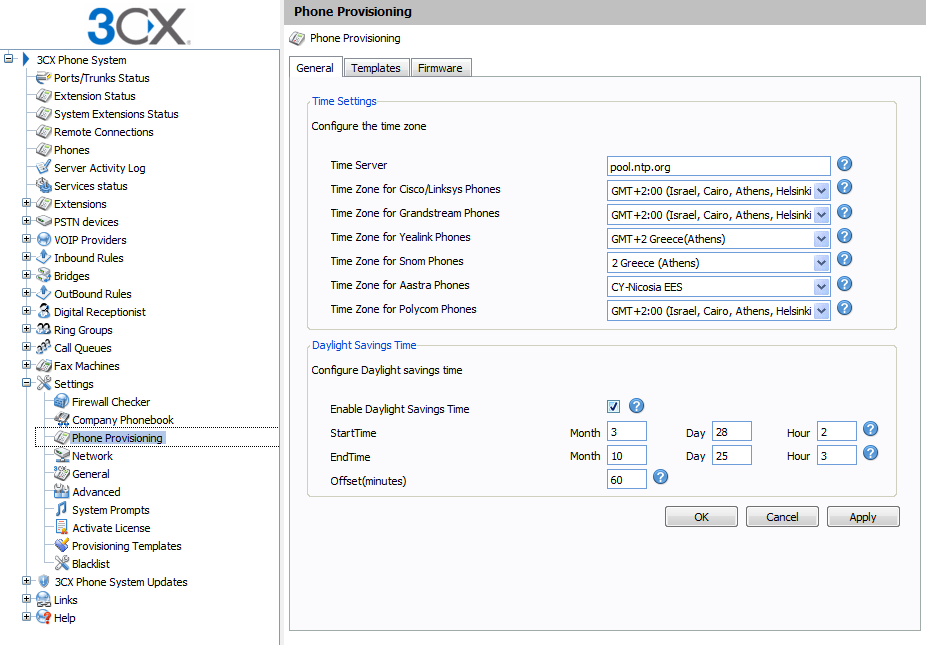926x645 pixels.
Task: Switch to the Firmware tab
Action: (x=440, y=68)
